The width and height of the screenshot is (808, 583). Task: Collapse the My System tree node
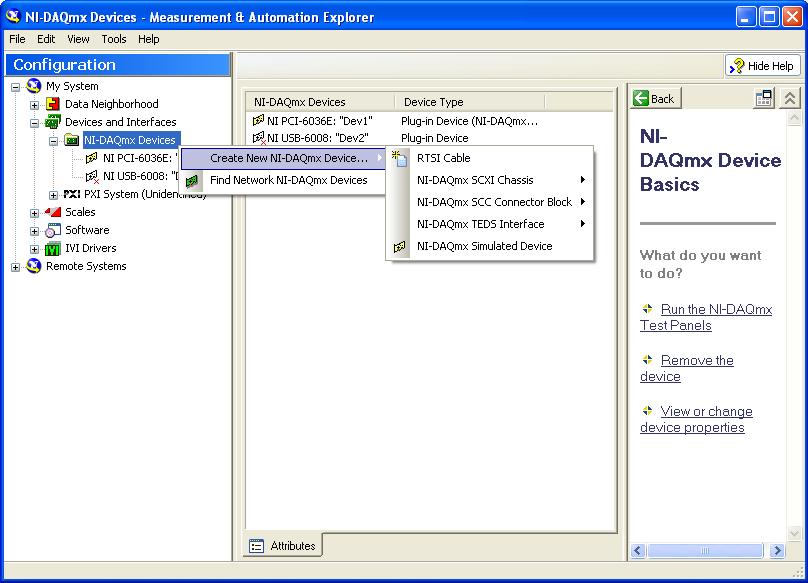point(15,87)
